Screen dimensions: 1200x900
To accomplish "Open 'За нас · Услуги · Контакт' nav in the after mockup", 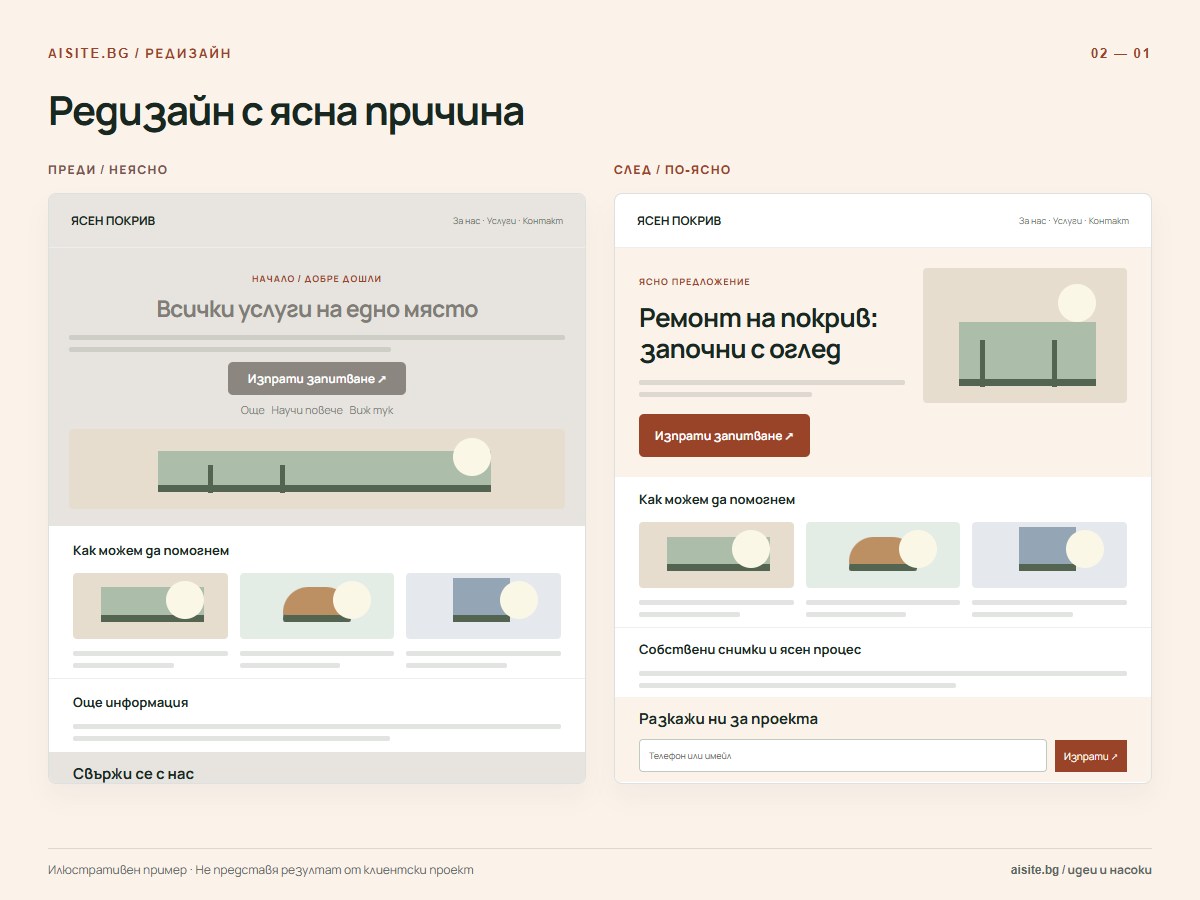I will tap(1074, 221).
